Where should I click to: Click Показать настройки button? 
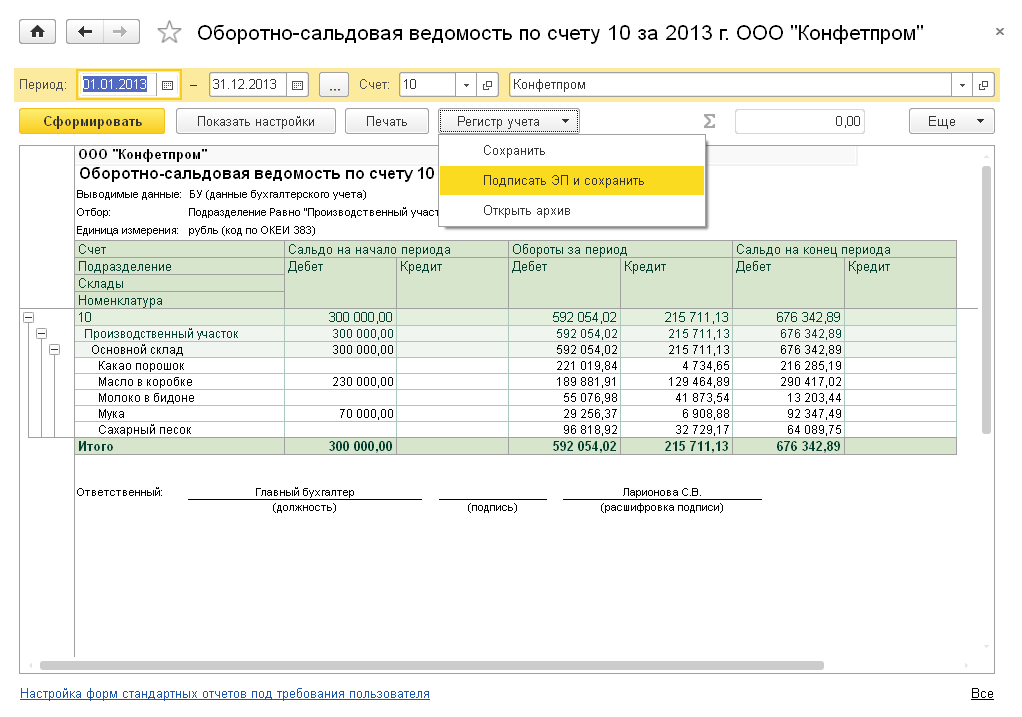[256, 121]
